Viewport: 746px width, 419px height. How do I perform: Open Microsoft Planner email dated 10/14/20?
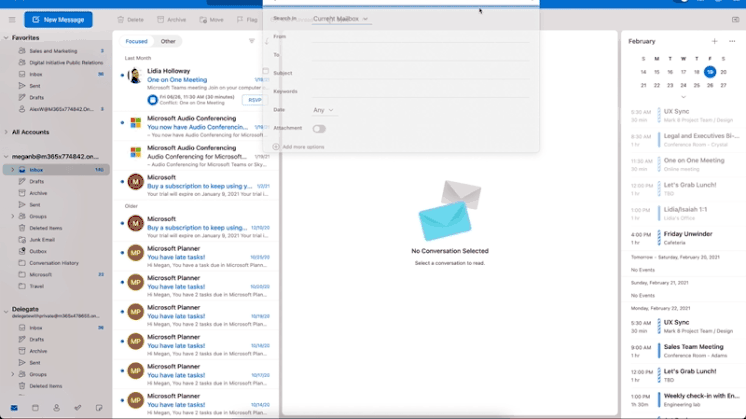click(196, 404)
